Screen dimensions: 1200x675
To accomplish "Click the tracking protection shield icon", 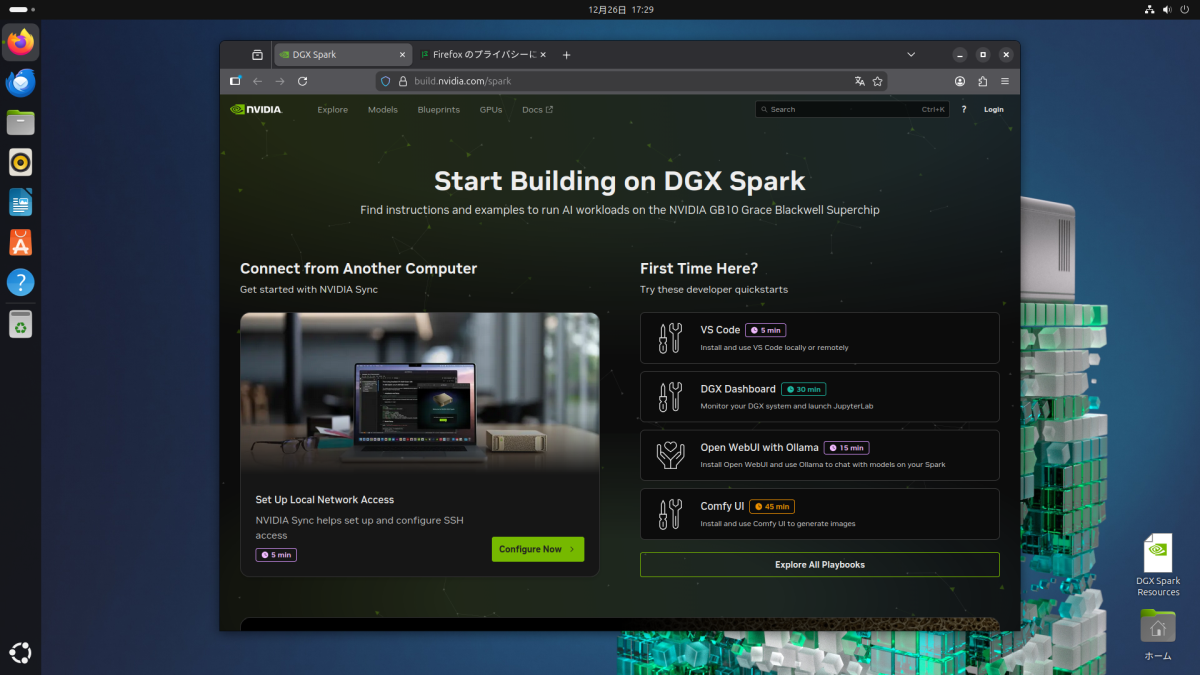I will pos(386,81).
